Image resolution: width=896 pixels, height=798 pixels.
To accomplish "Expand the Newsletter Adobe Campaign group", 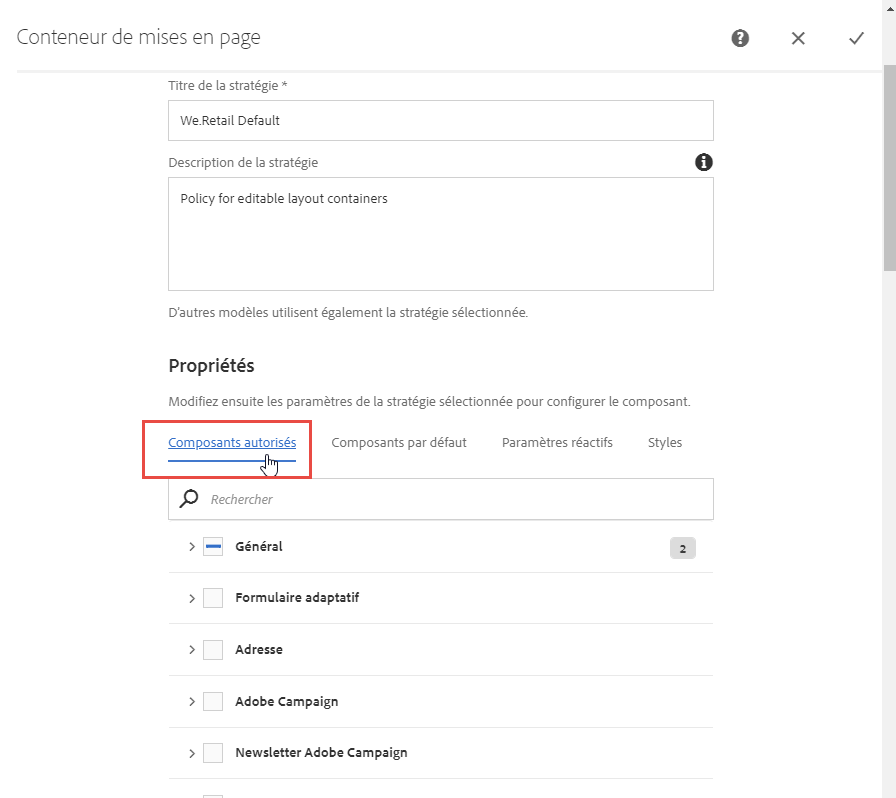I will pyautogui.click(x=191, y=753).
